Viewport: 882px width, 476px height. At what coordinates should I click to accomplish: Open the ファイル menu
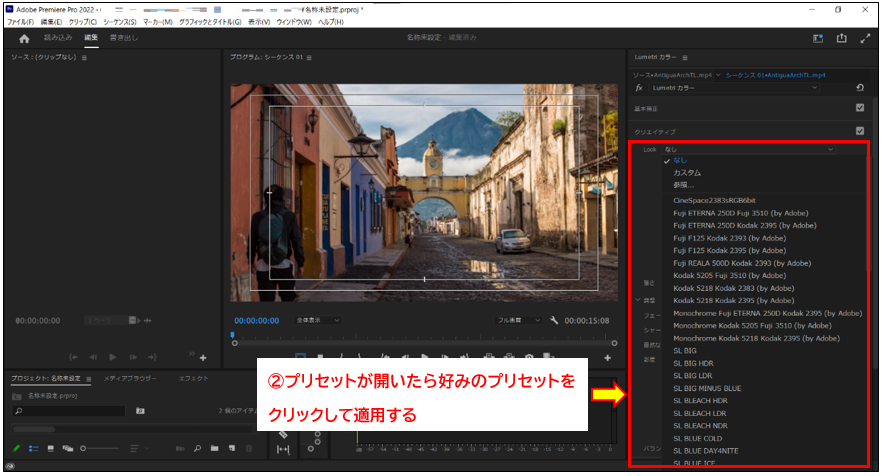(x=20, y=22)
